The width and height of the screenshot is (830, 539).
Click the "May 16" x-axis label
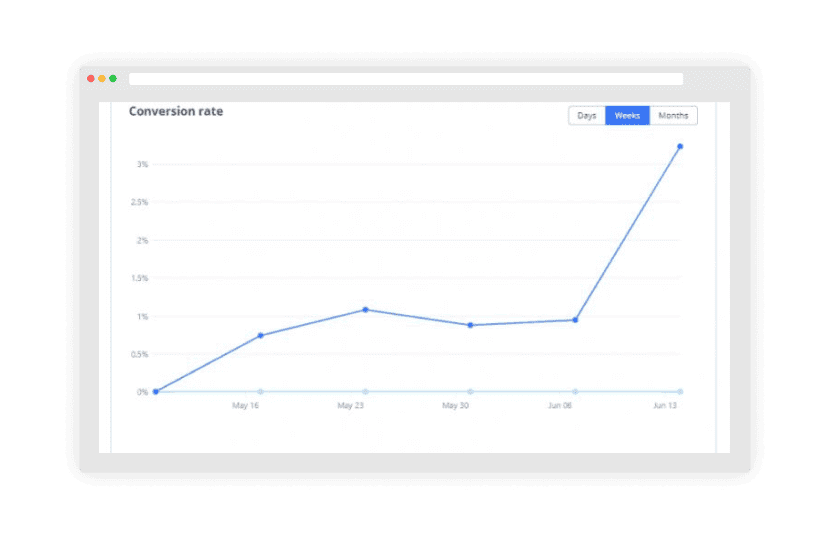(245, 406)
